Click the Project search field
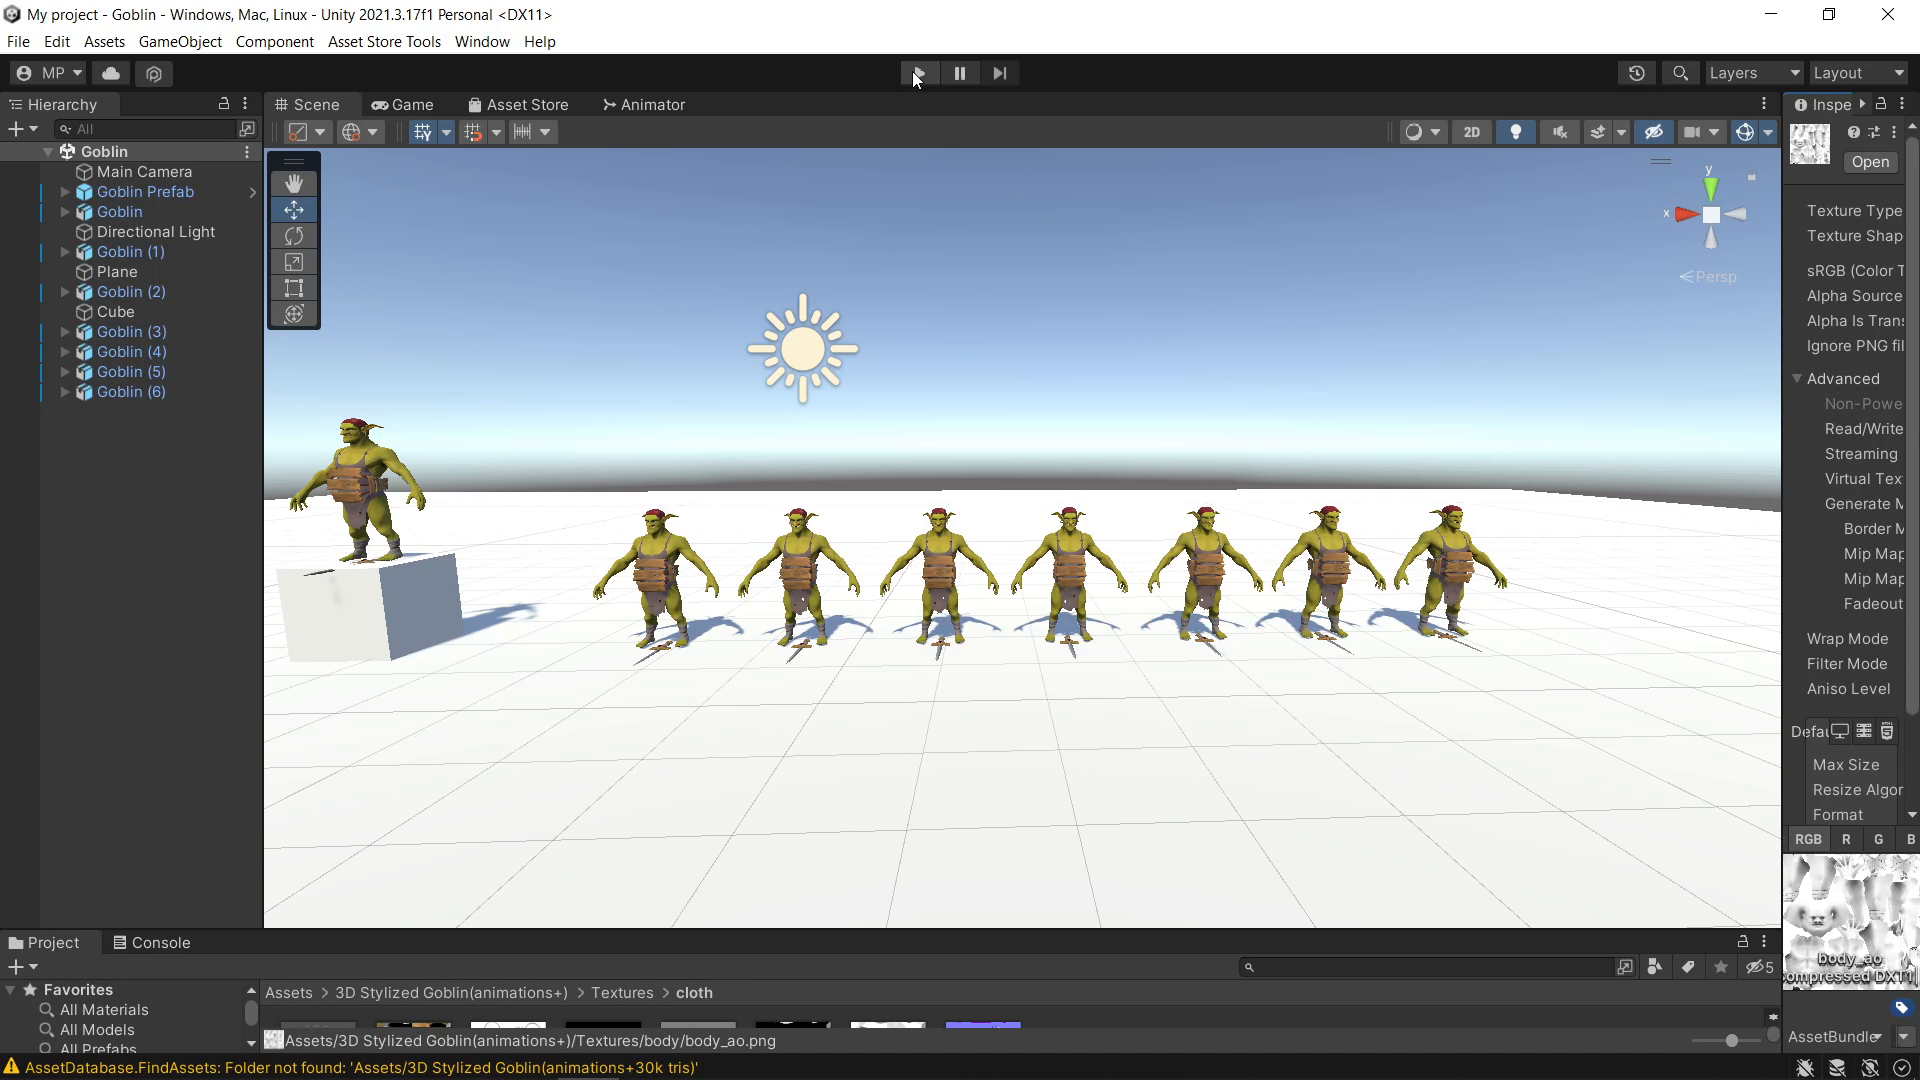 (x=1425, y=967)
